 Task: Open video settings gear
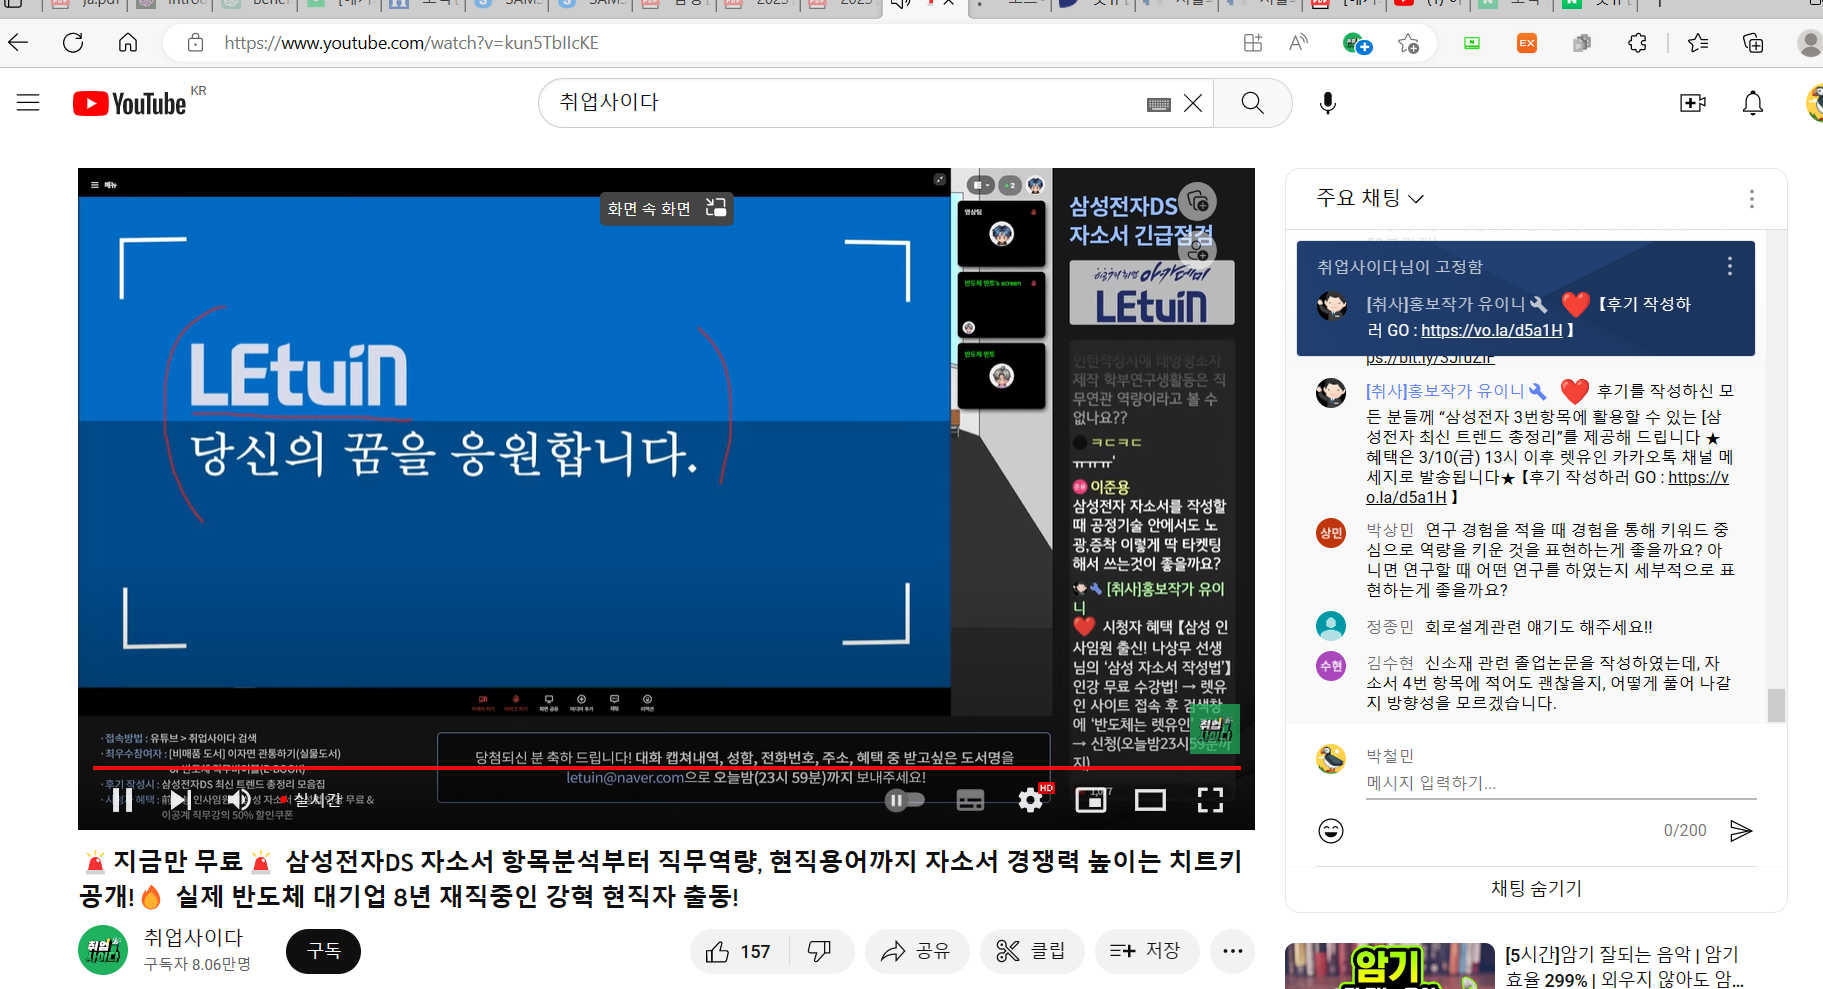click(x=1030, y=800)
